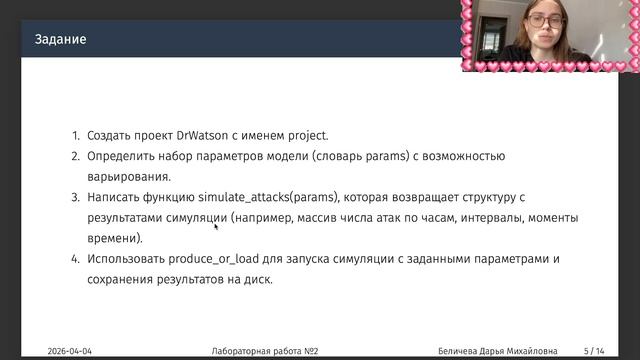
Task: Click the author name 'Беличева Дарья Михайловна'
Action: pyautogui.click(x=498, y=351)
